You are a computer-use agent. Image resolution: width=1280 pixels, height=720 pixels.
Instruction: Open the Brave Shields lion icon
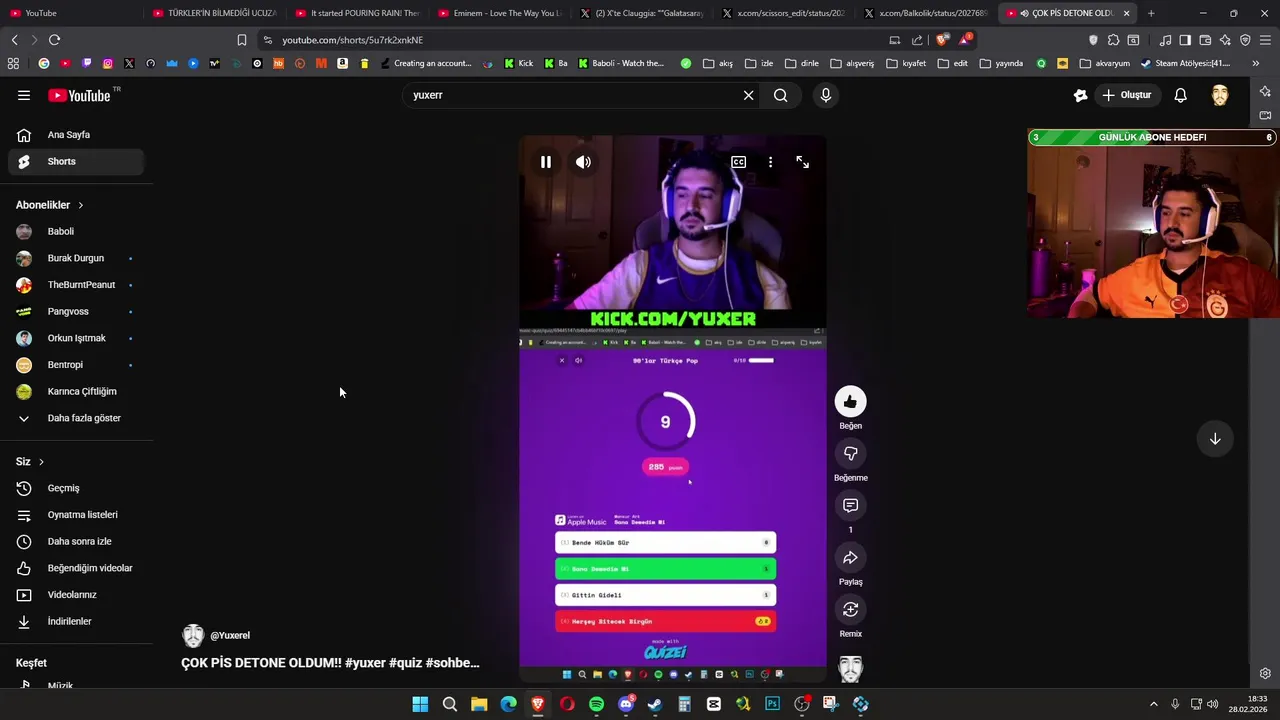pyautogui.click(x=941, y=40)
